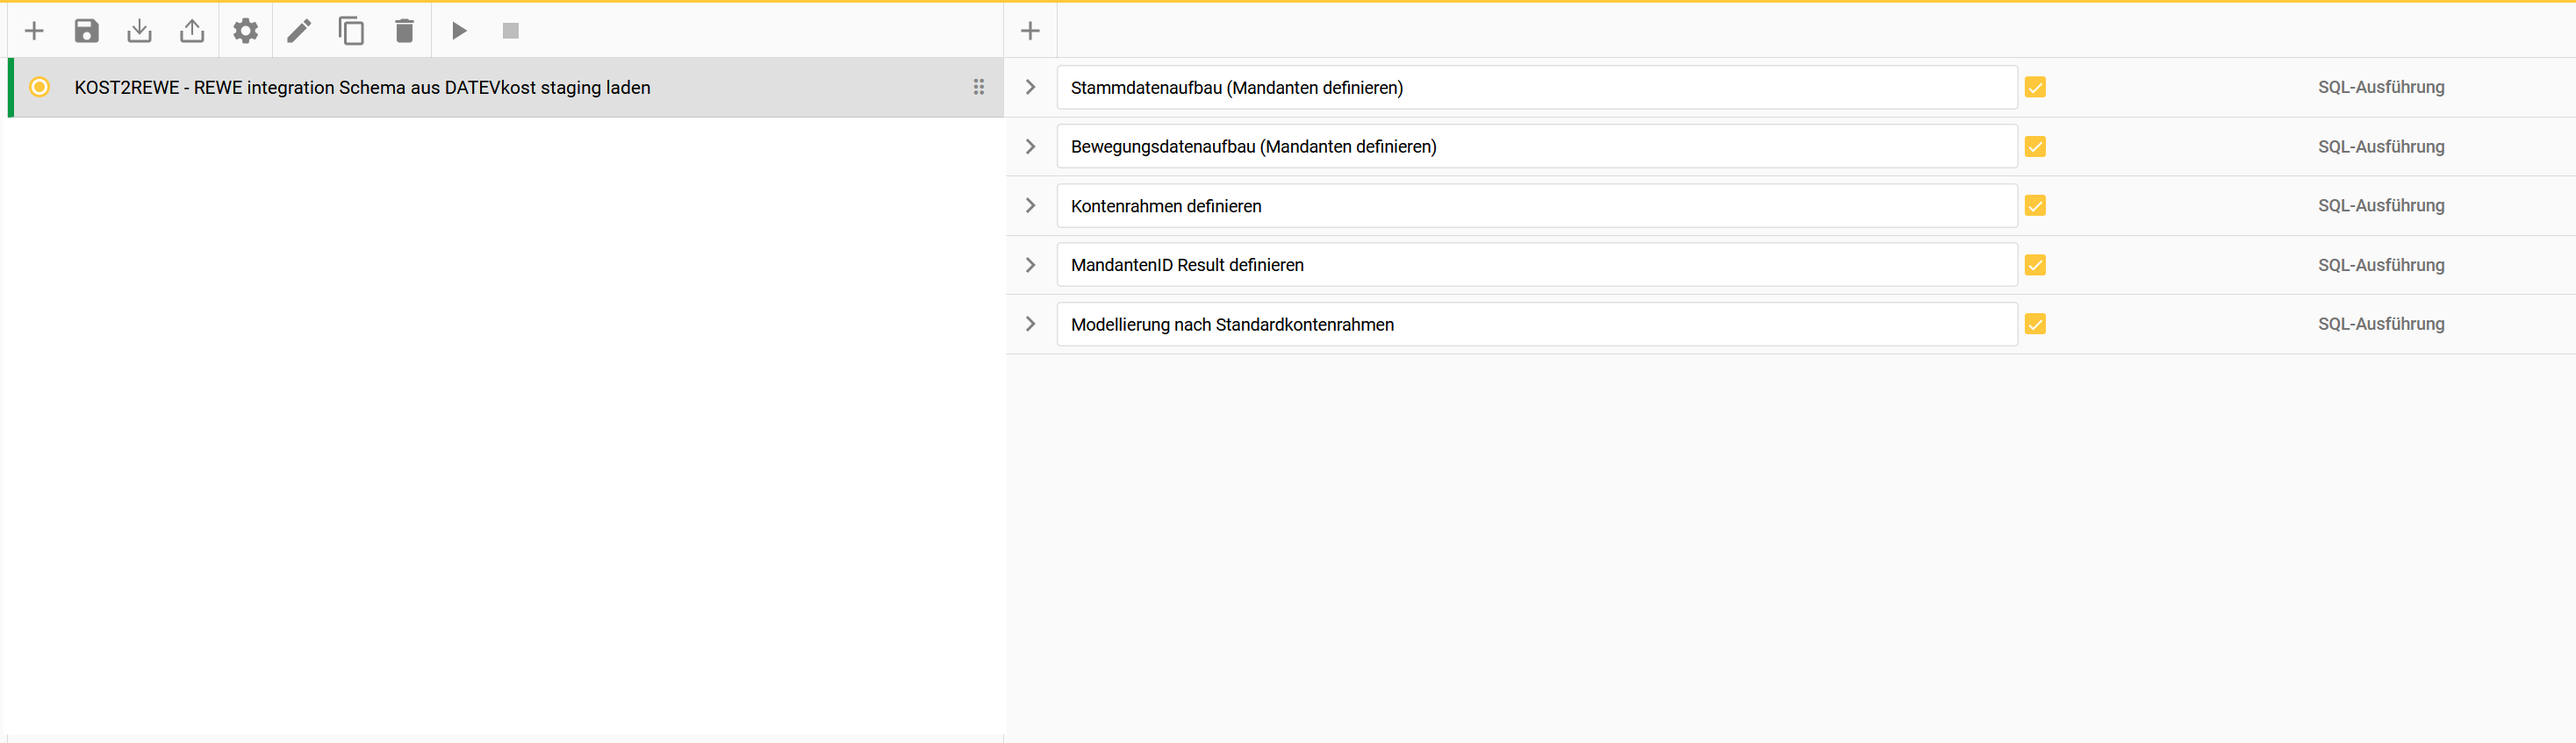Expand the Stammdatenaufbau step row
The width and height of the screenshot is (2576, 743).
point(1030,87)
